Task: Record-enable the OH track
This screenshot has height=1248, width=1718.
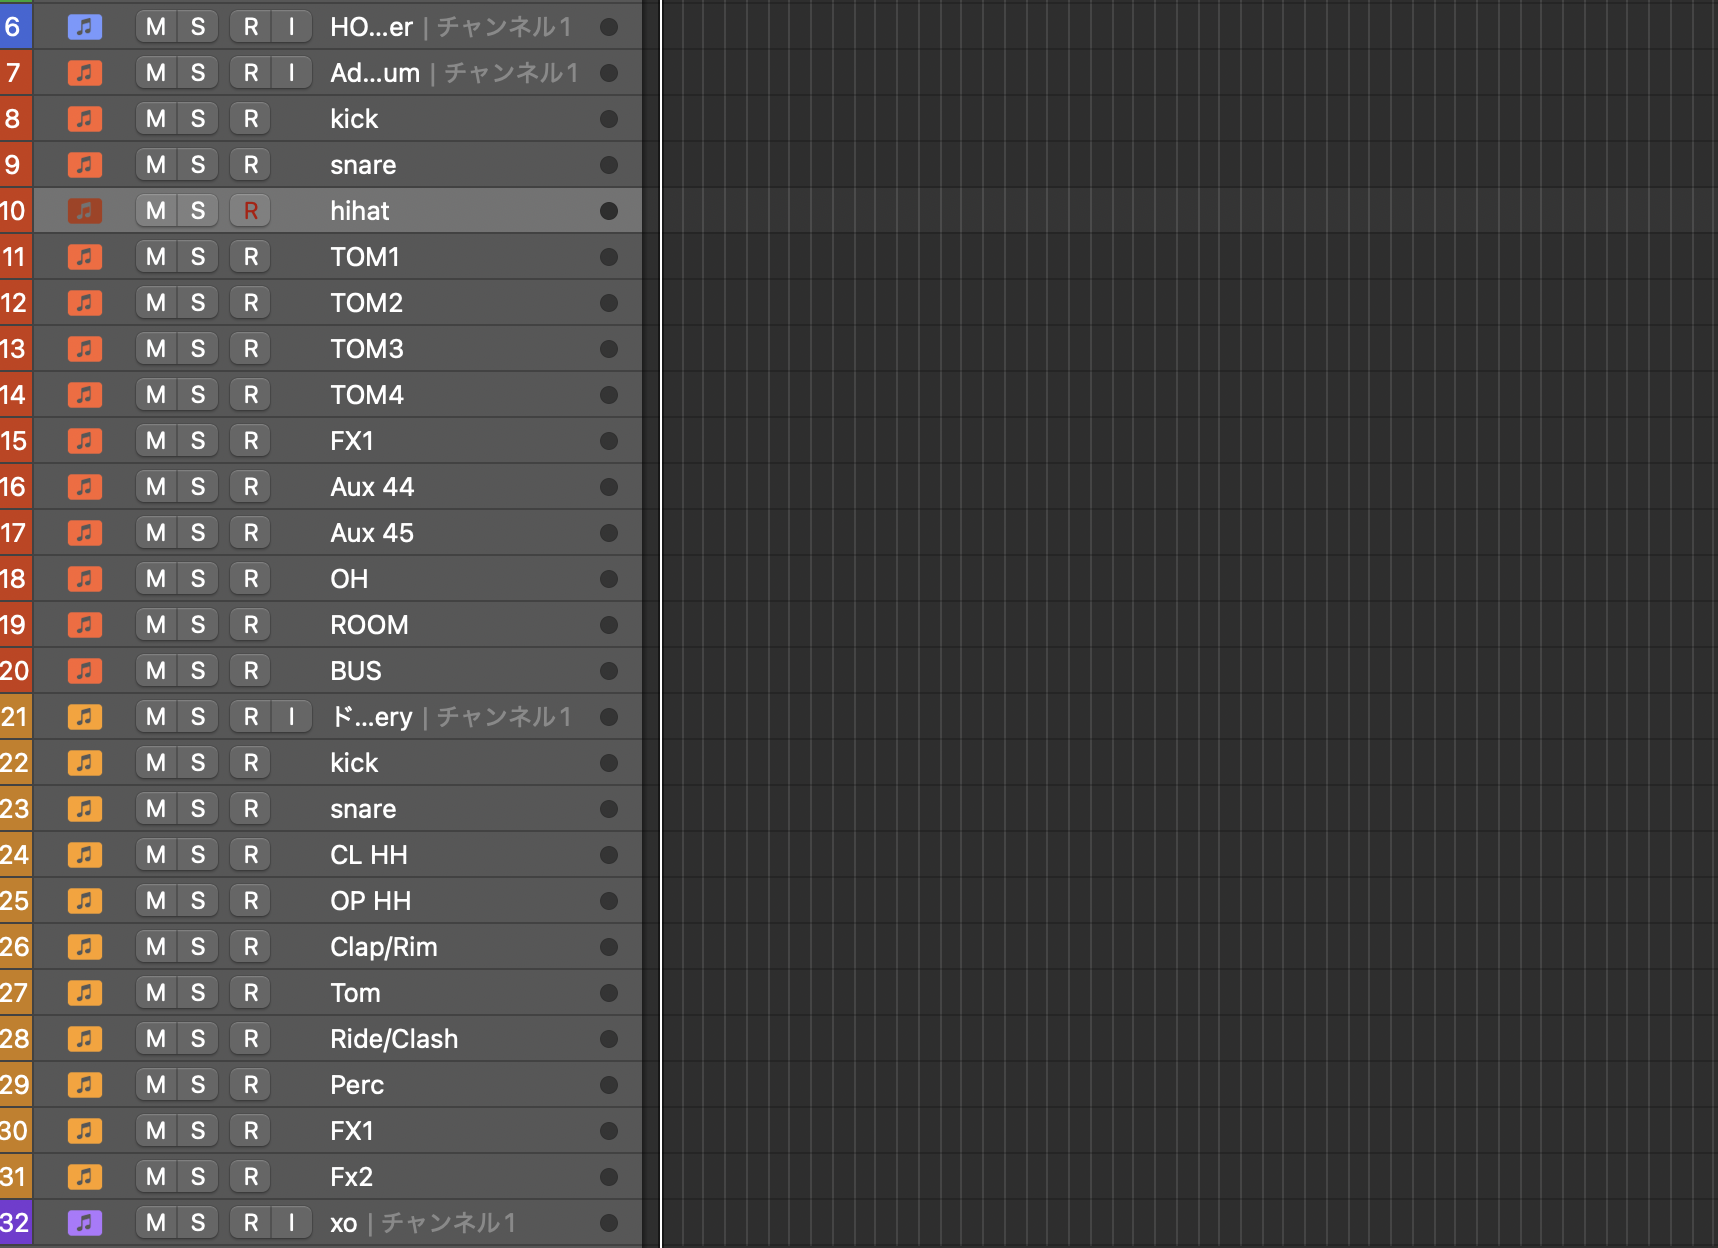Action: [251, 579]
